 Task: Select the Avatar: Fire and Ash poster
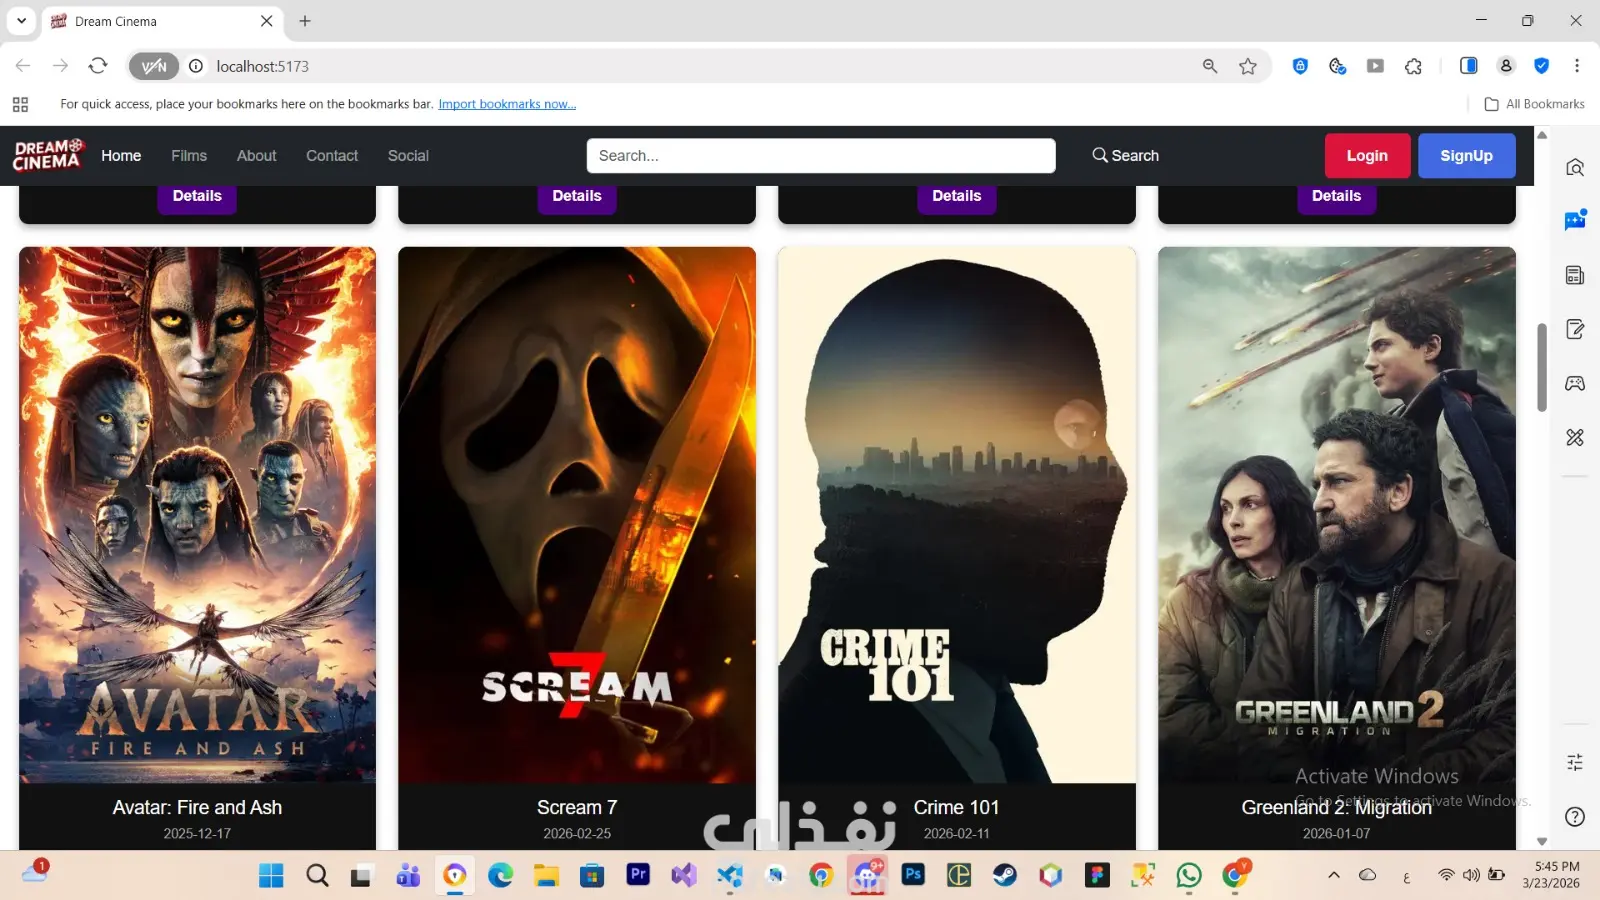(197, 515)
